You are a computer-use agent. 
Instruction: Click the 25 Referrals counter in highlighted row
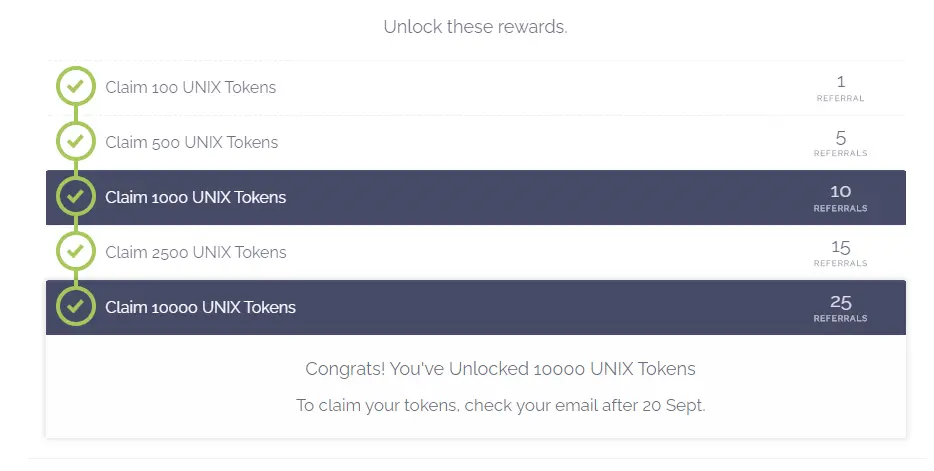(840, 308)
